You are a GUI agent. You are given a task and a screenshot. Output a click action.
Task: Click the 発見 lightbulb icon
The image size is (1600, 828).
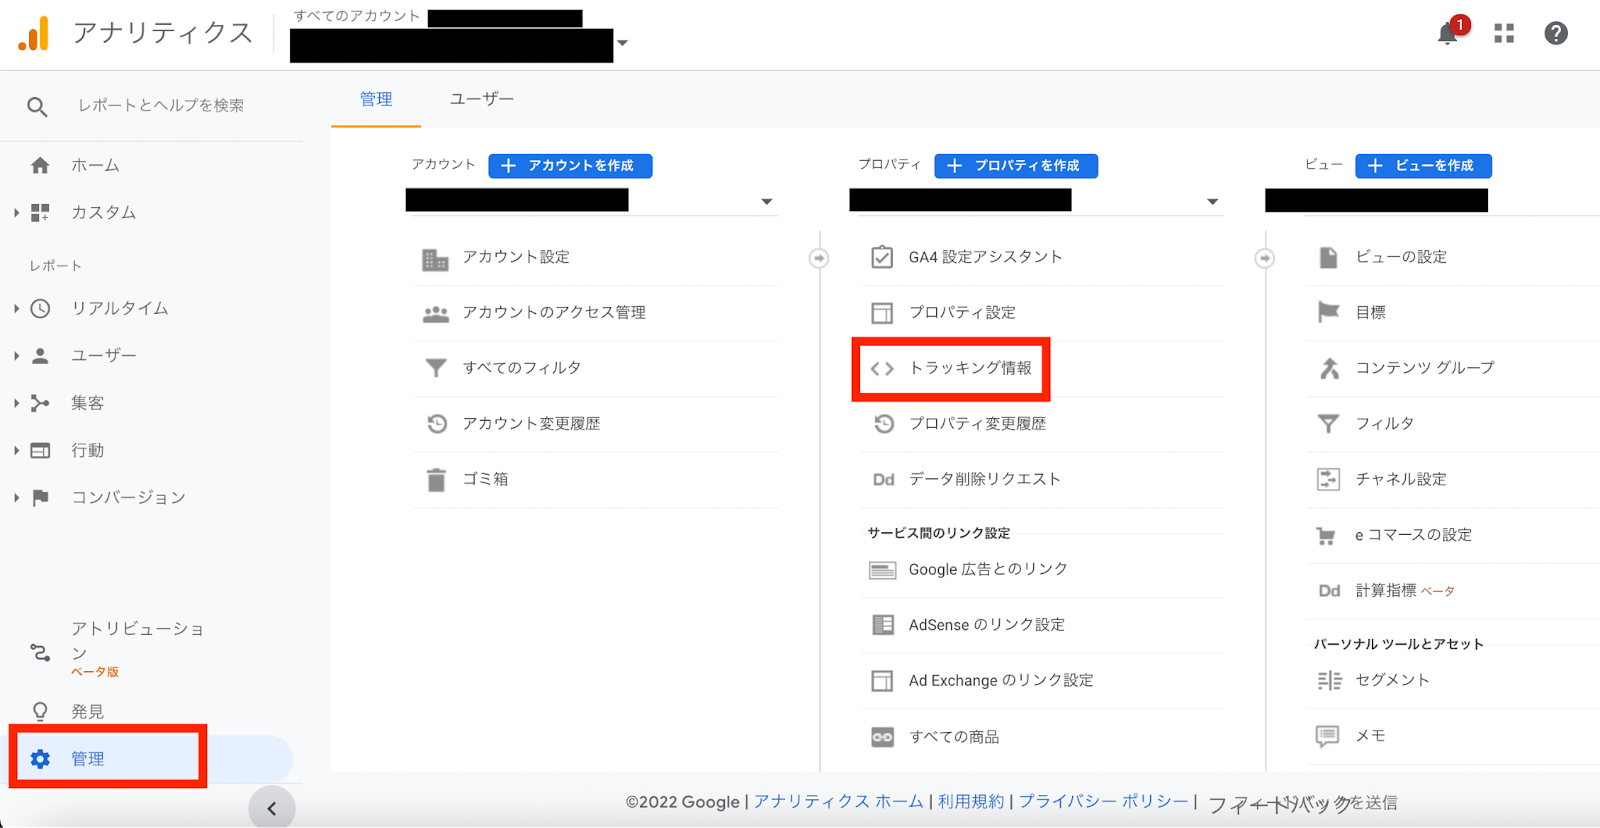click(40, 711)
